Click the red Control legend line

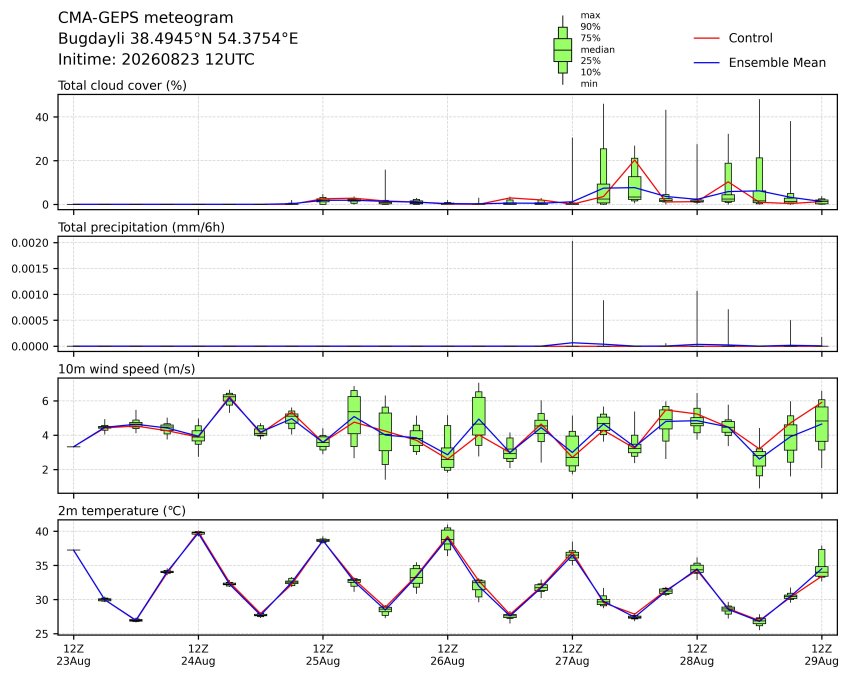tap(706, 38)
